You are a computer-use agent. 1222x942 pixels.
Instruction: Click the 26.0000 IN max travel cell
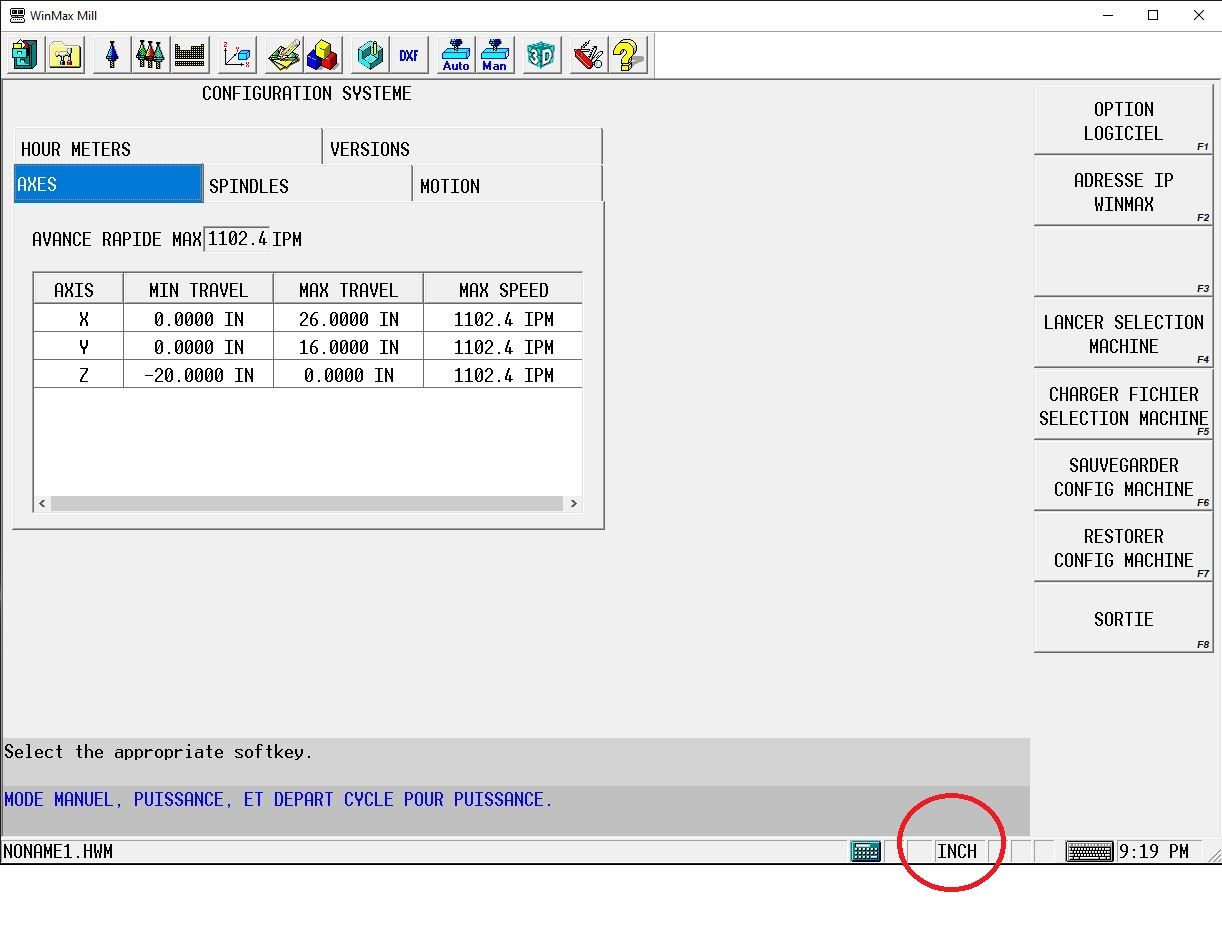point(348,319)
